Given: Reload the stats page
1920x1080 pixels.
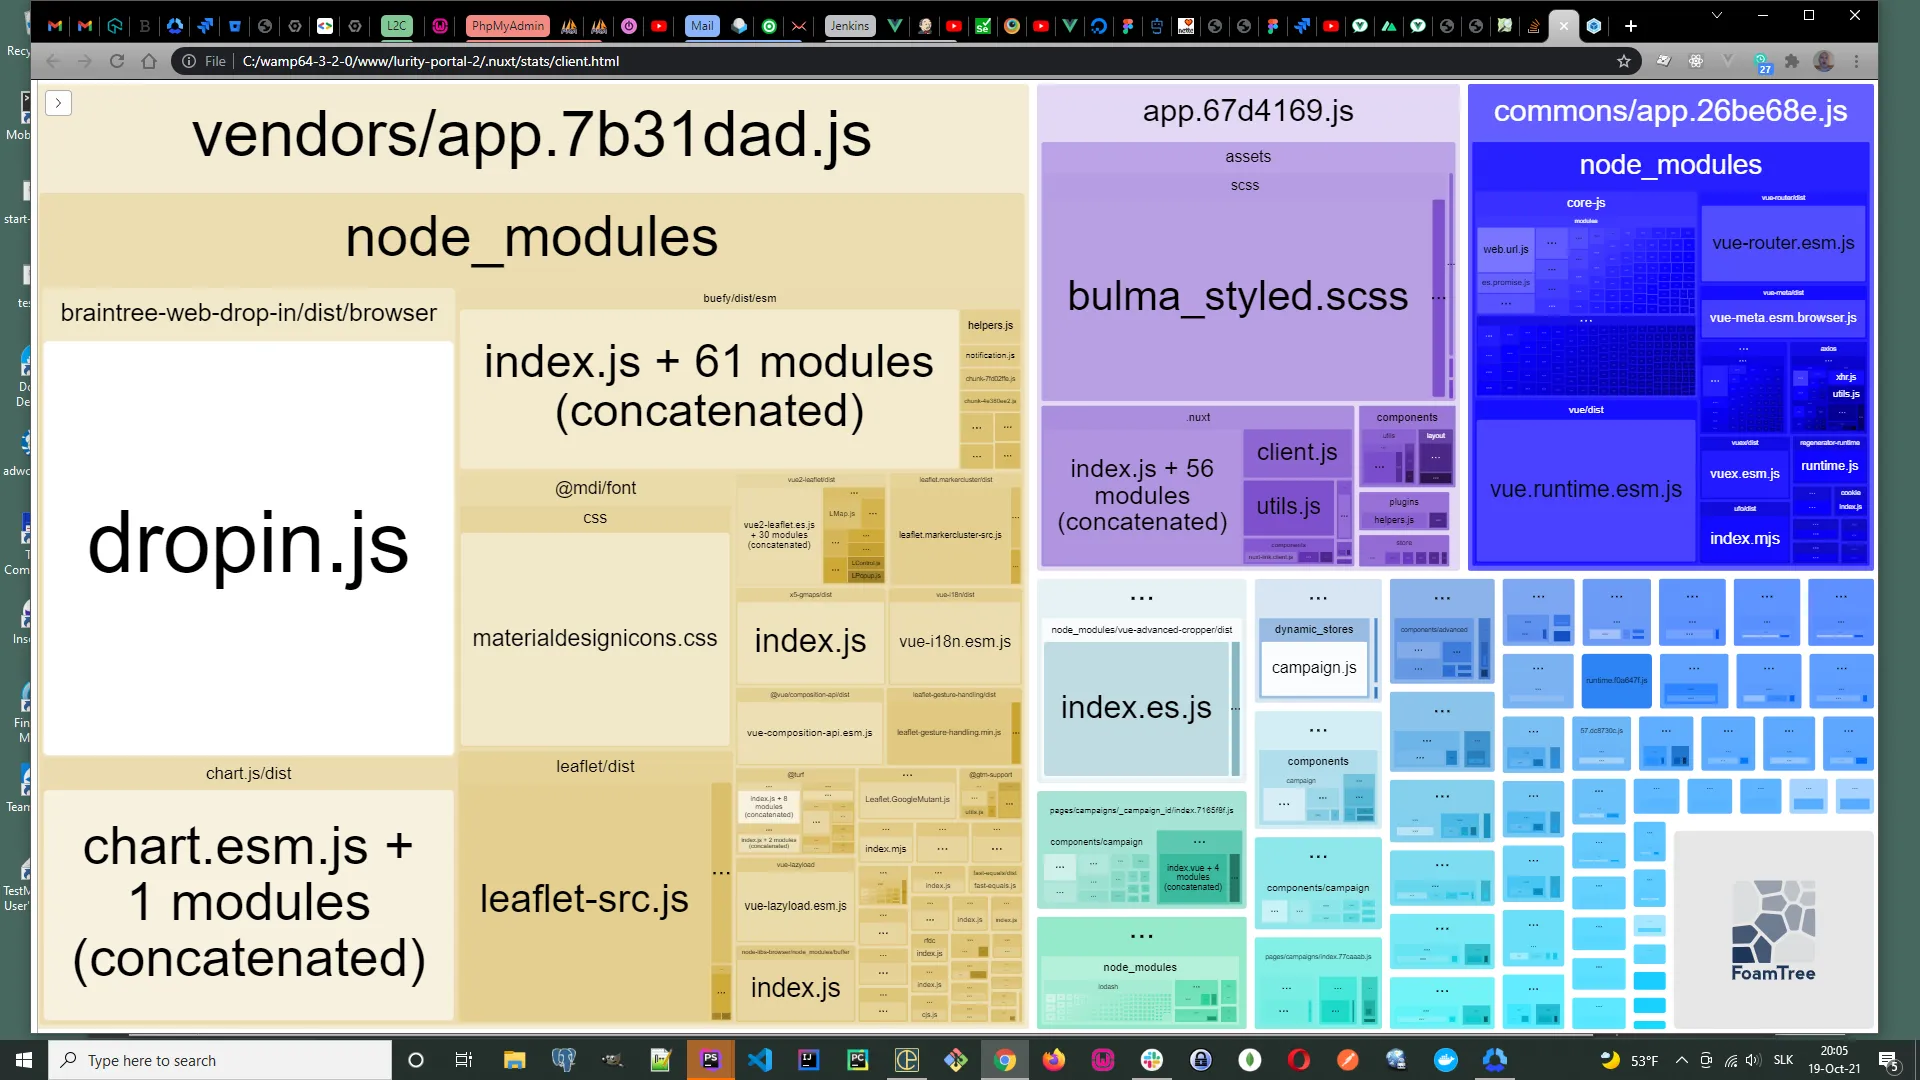Looking at the screenshot, I should [x=117, y=61].
